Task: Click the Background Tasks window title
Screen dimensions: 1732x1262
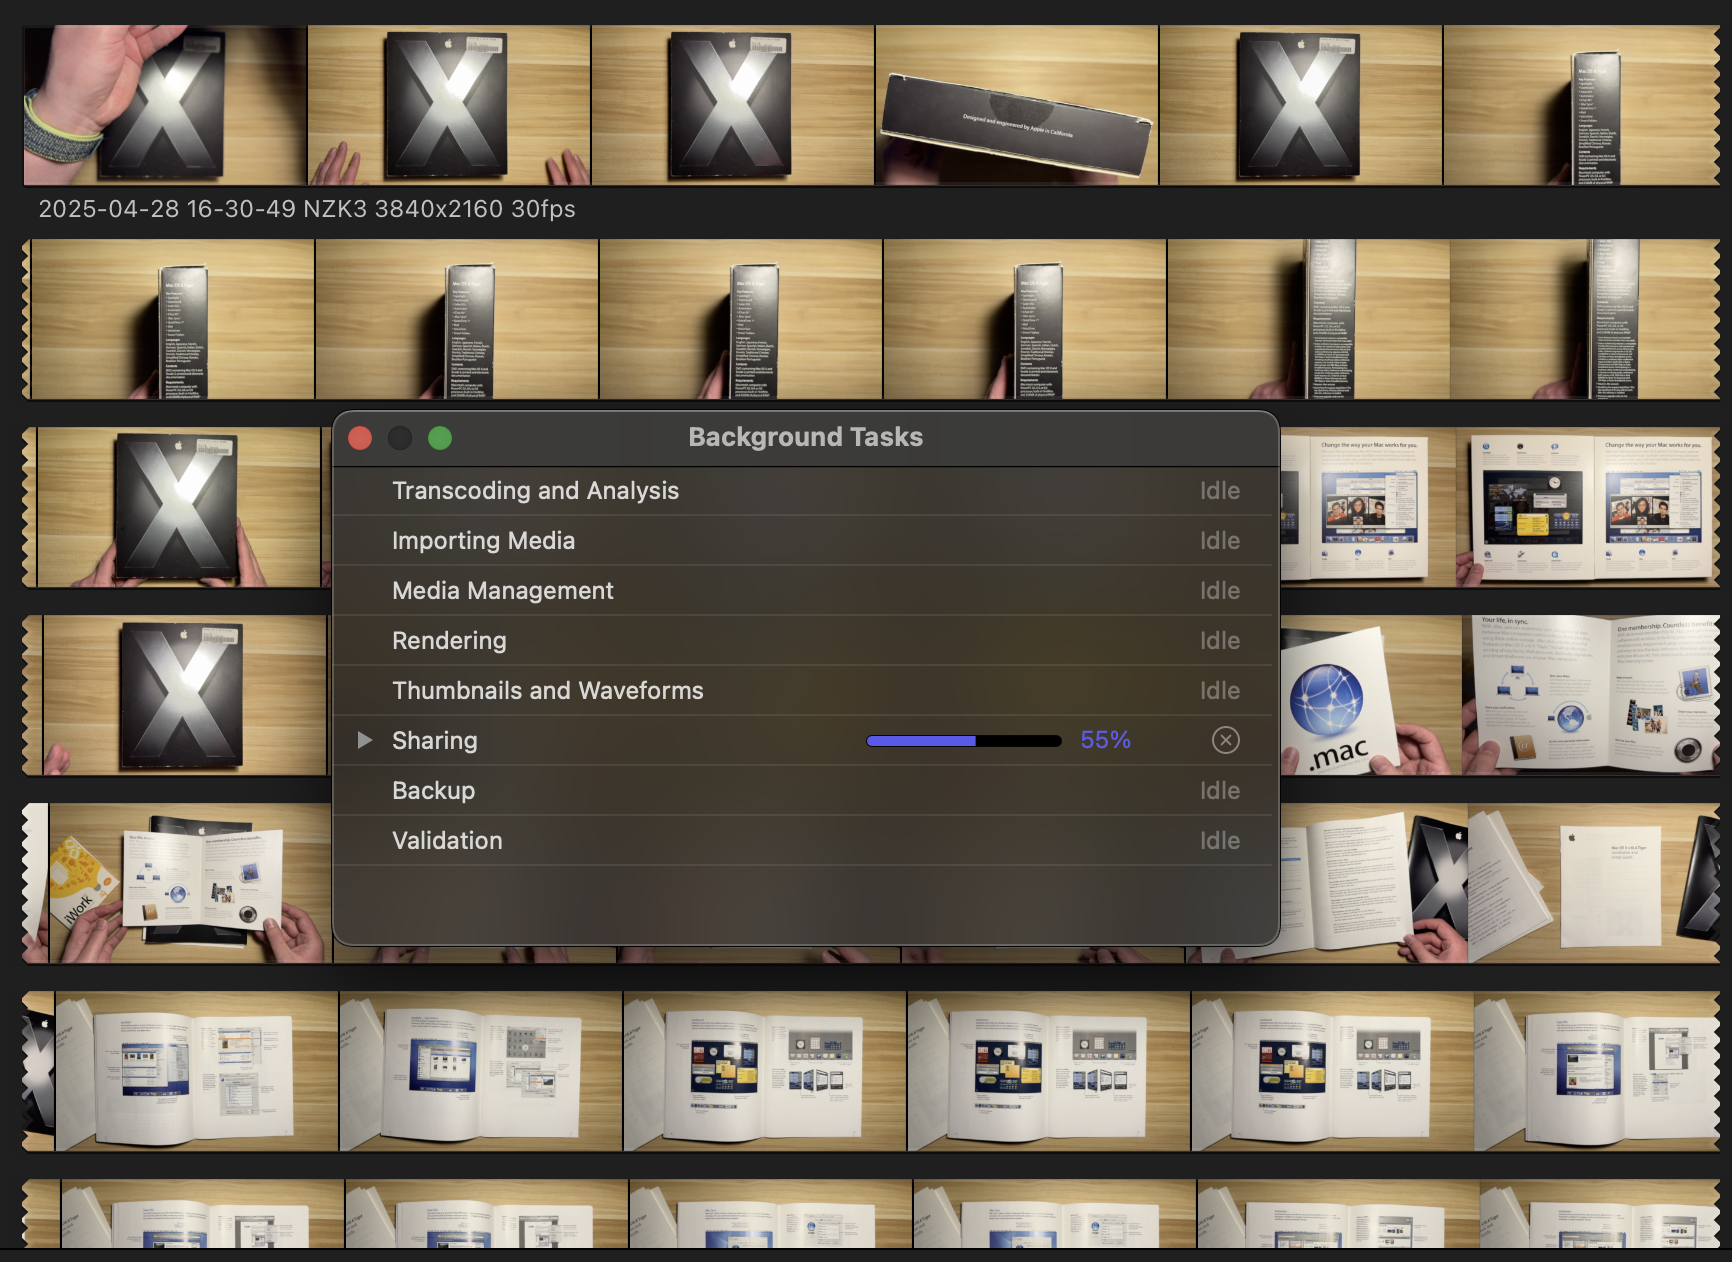Action: pos(806,437)
